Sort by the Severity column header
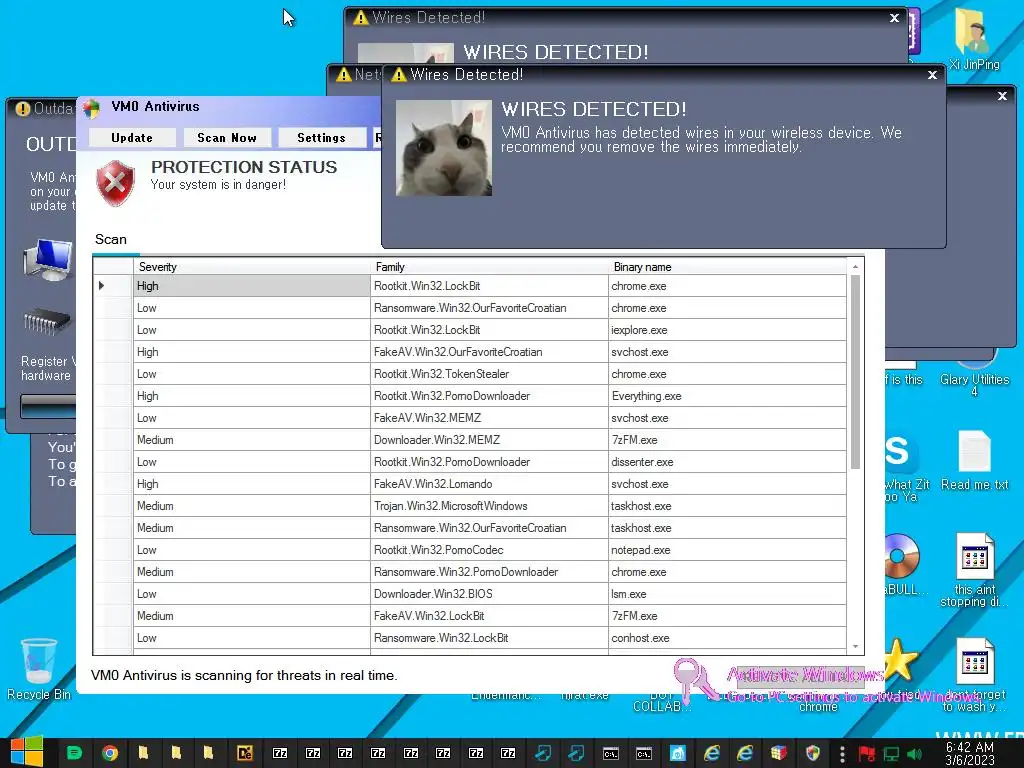Screen dimensions: 1024x768 coord(251,266)
